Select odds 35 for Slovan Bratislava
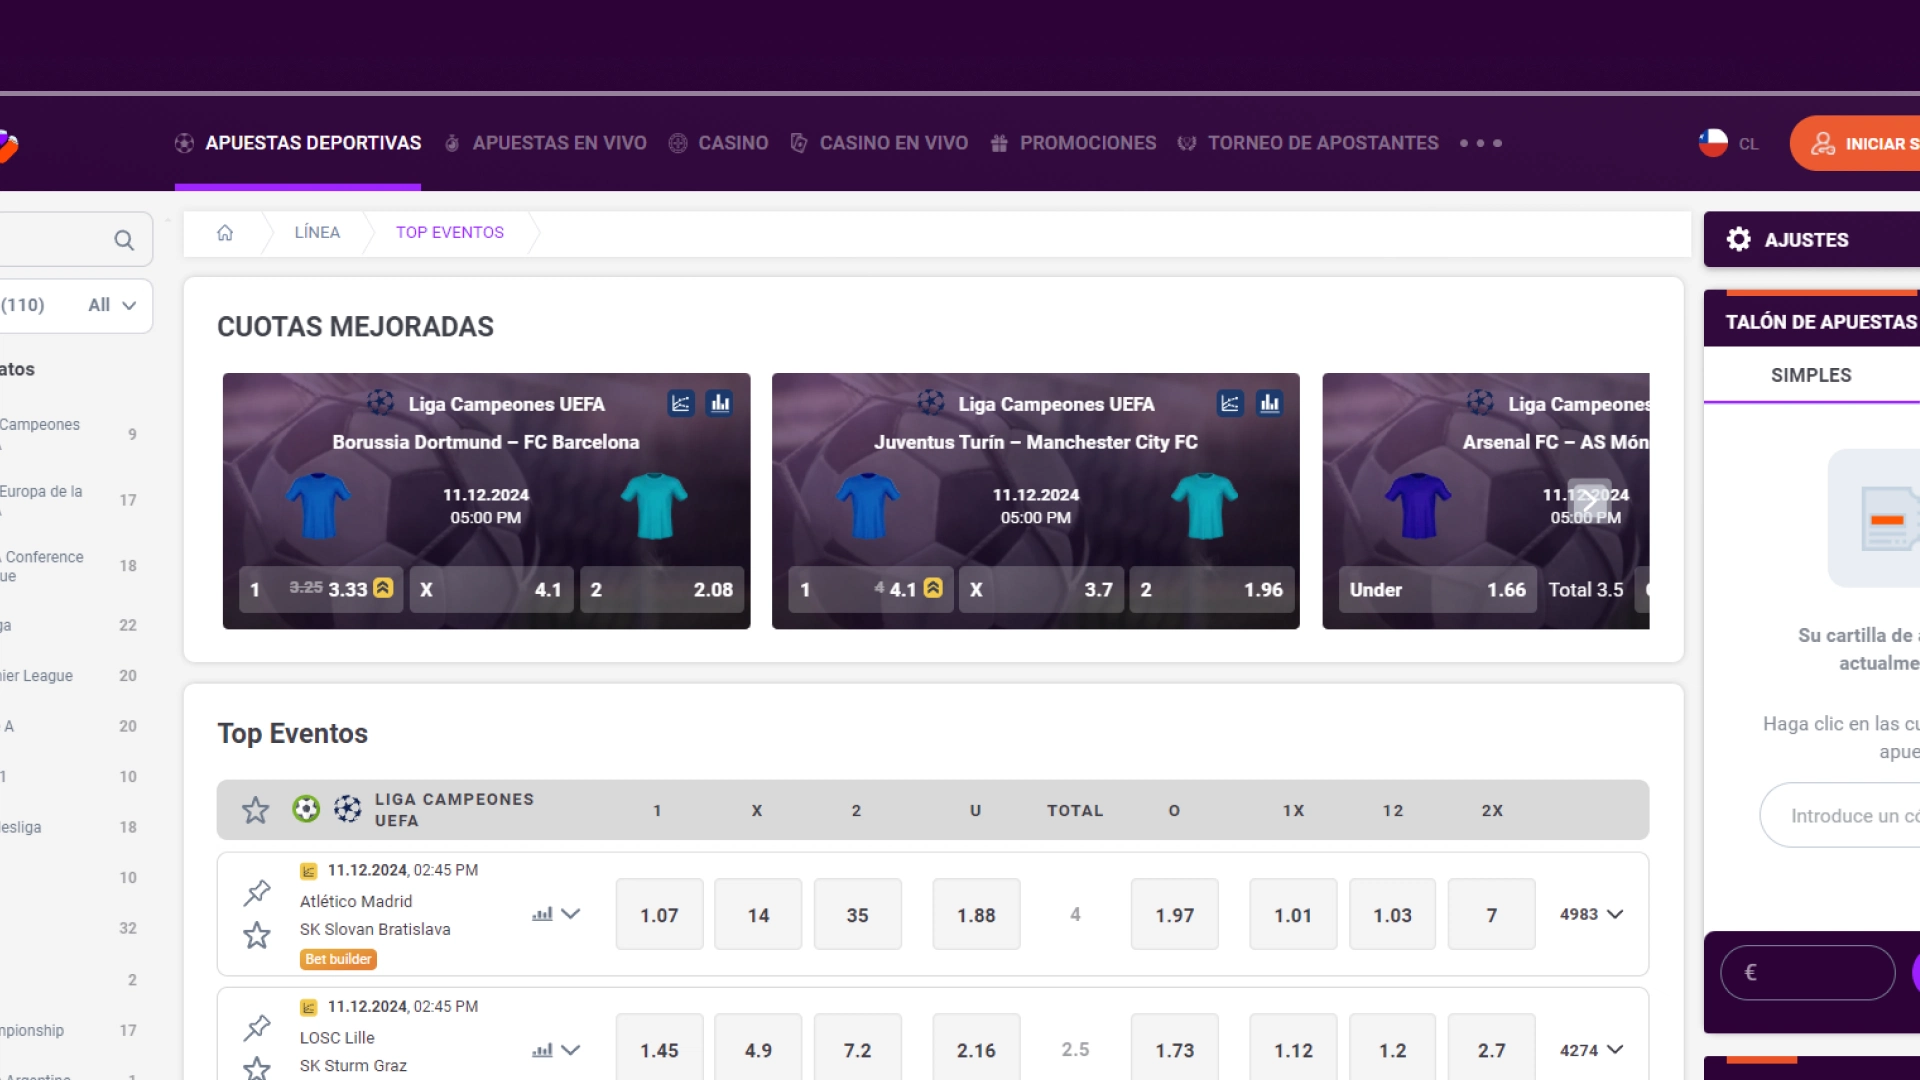Image resolution: width=1920 pixels, height=1080 pixels. [x=857, y=914]
